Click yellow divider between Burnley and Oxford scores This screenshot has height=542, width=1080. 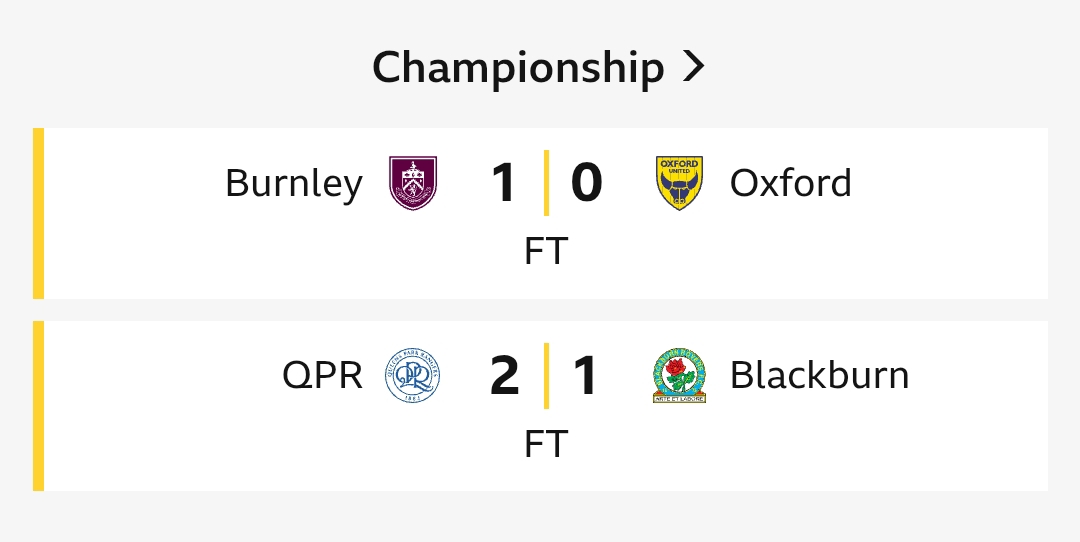pos(546,183)
